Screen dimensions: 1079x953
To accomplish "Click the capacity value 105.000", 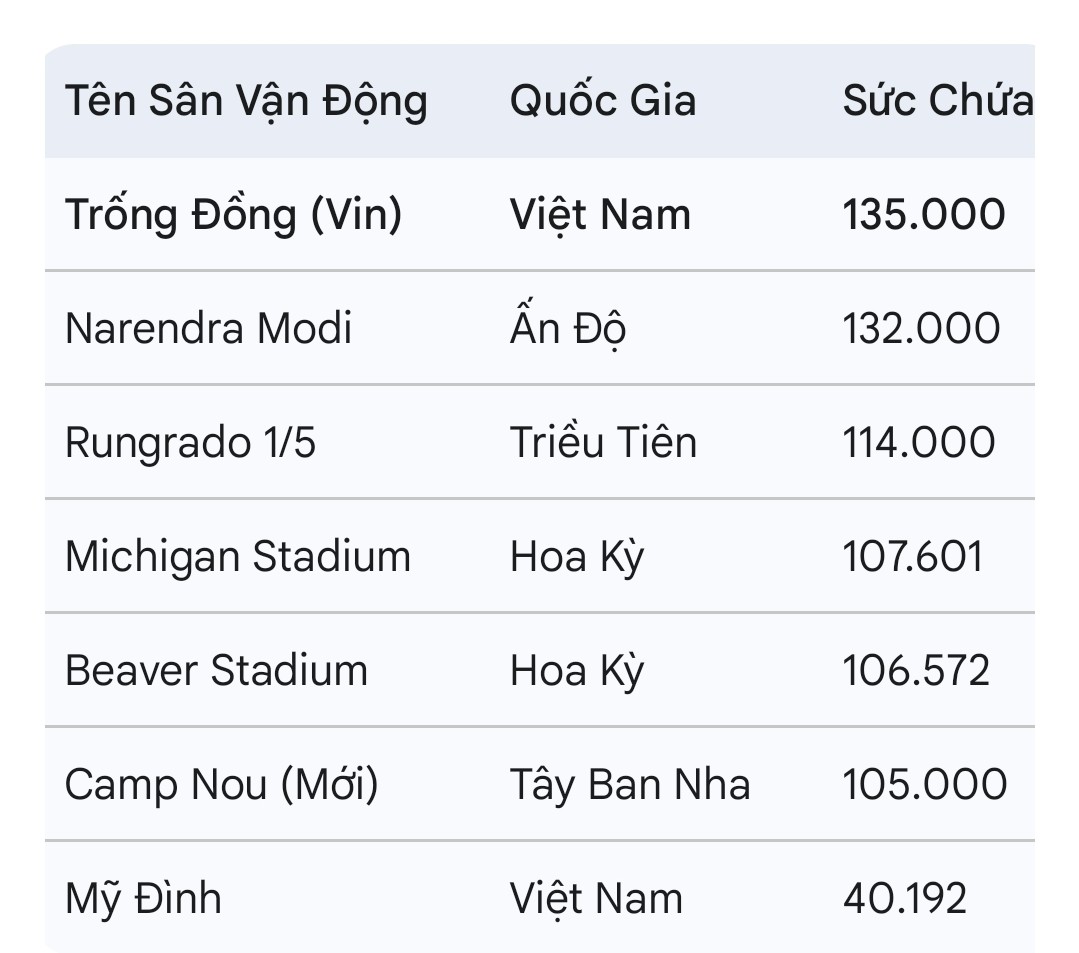I will tap(924, 785).
